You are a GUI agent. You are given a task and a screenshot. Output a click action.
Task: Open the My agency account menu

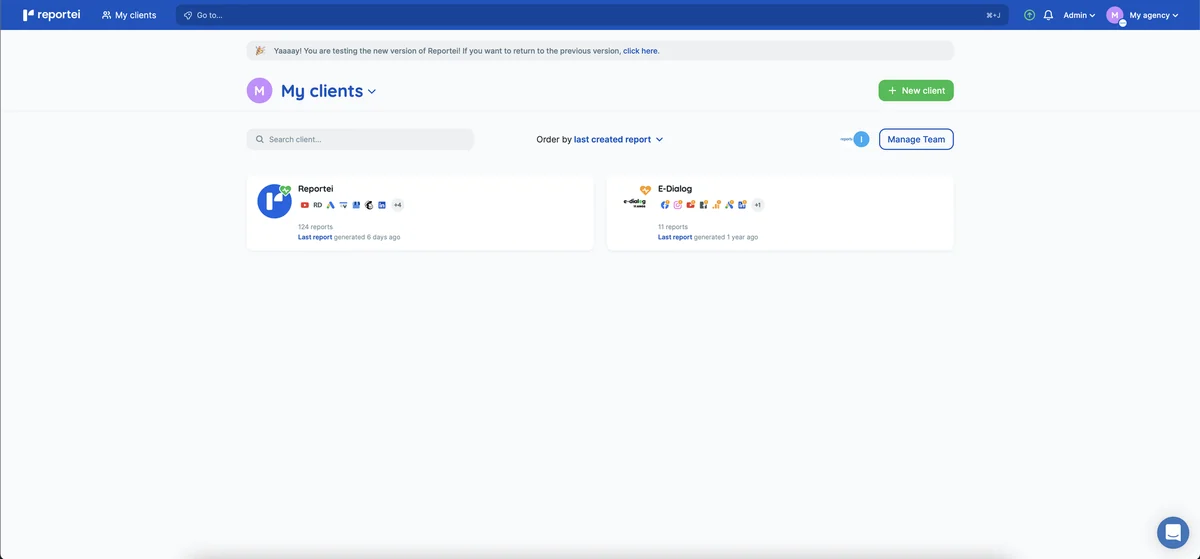coord(1153,15)
